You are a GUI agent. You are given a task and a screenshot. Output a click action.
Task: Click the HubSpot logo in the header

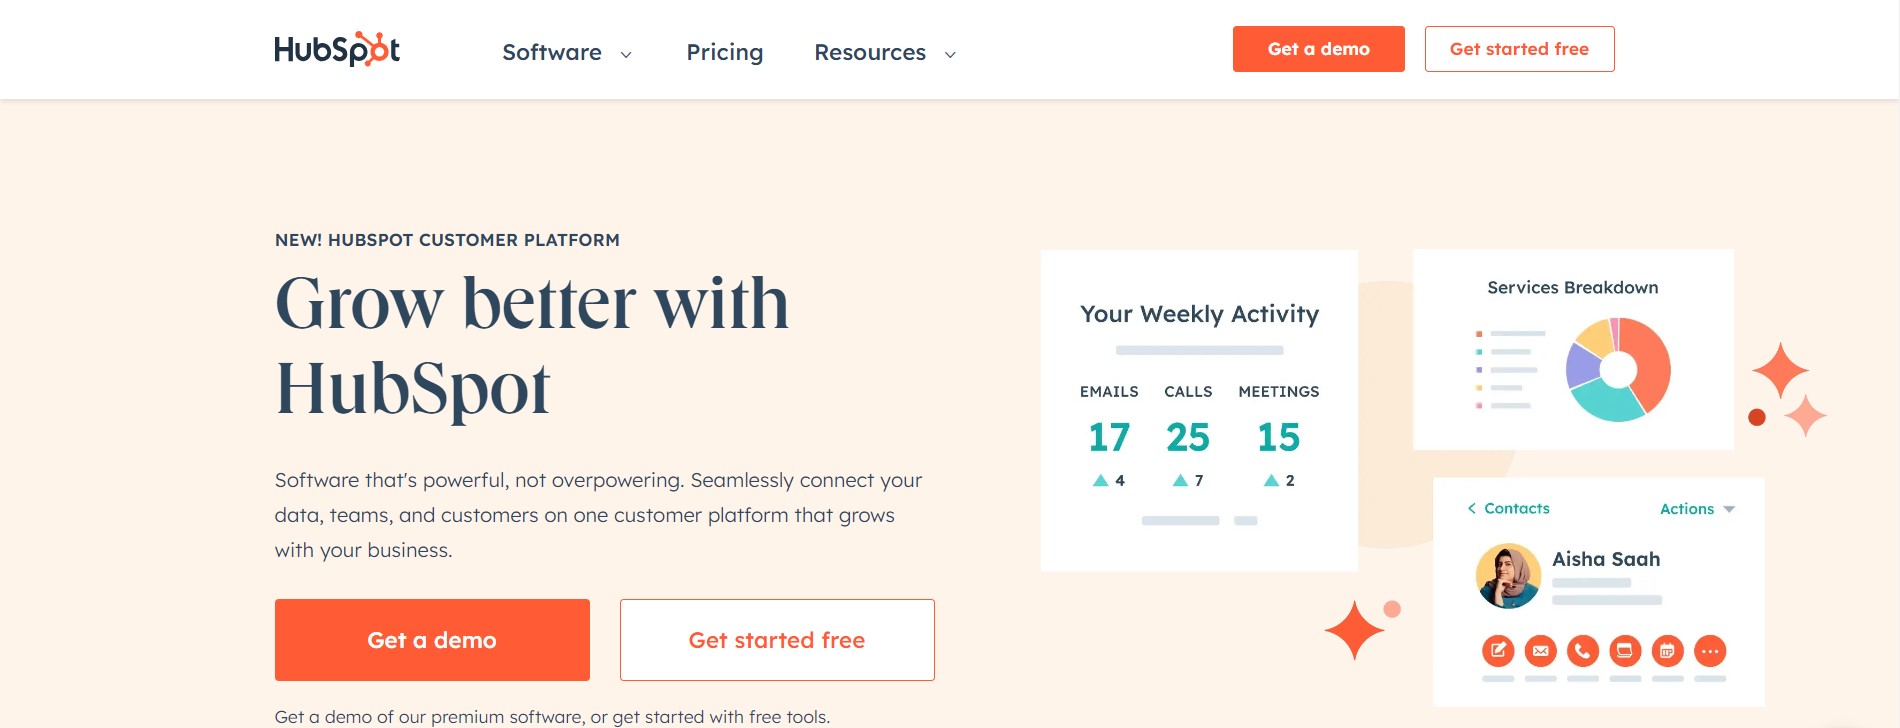coord(337,49)
